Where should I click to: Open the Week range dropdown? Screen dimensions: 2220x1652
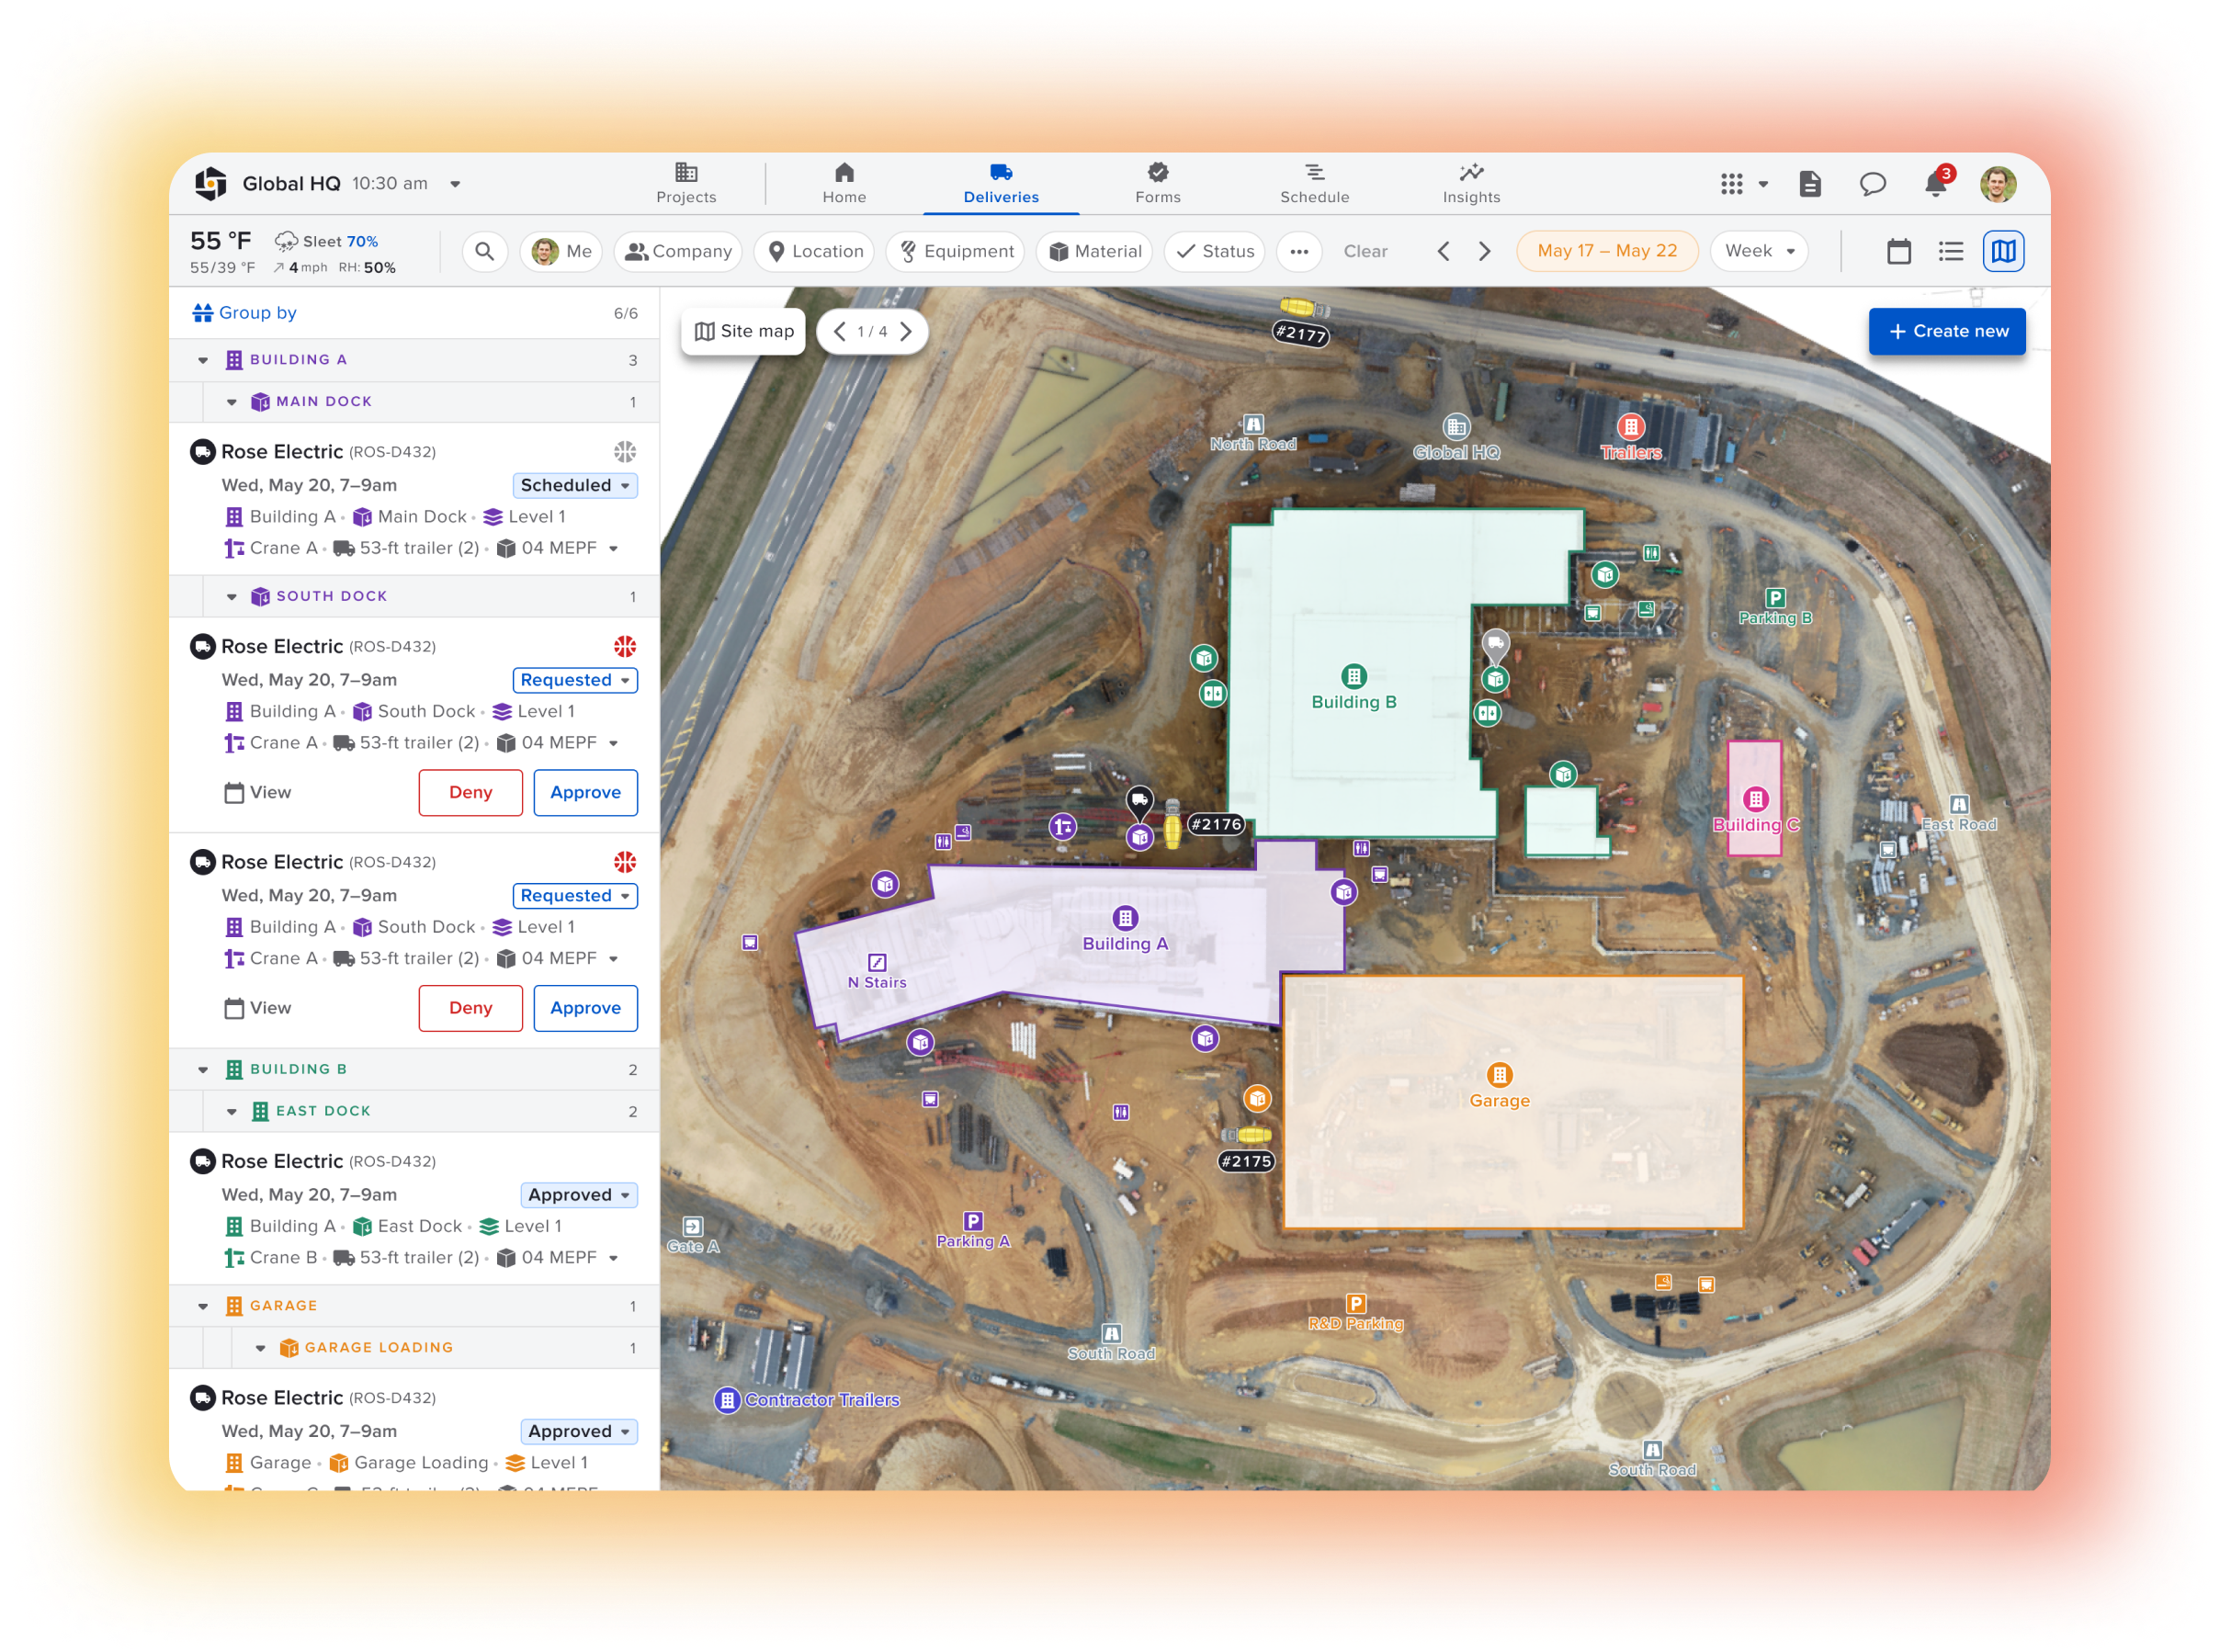pos(1759,252)
